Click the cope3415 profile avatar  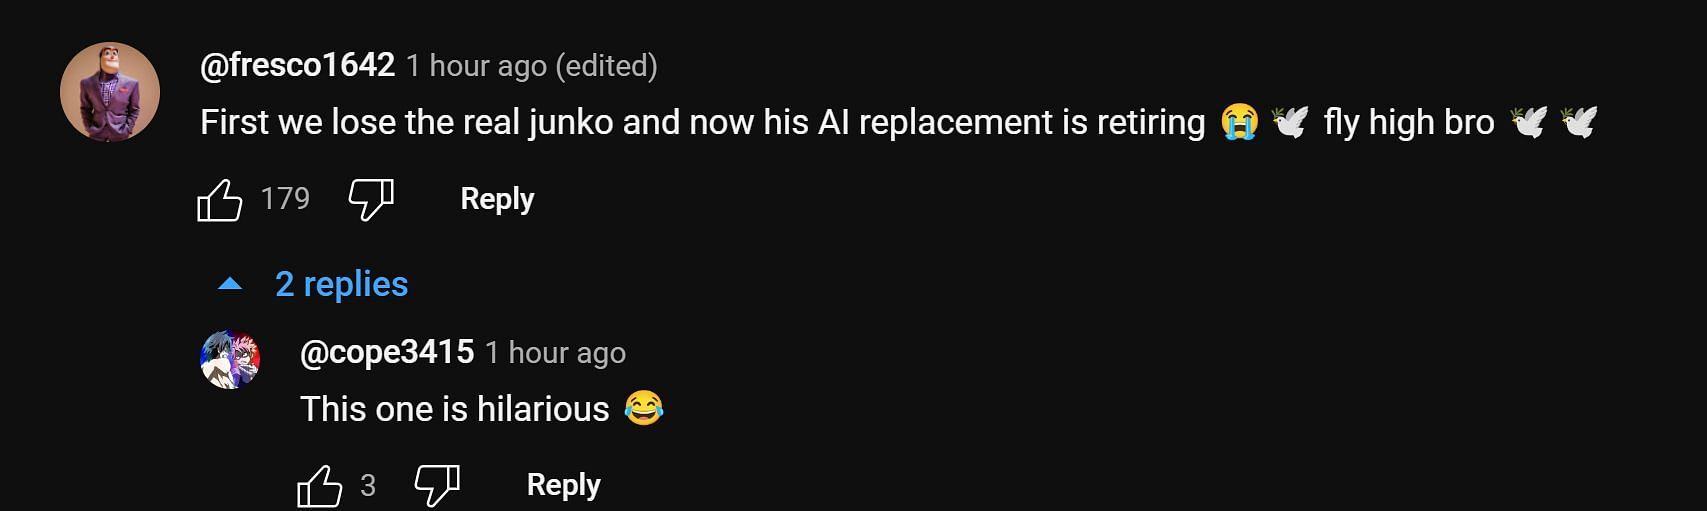click(230, 359)
